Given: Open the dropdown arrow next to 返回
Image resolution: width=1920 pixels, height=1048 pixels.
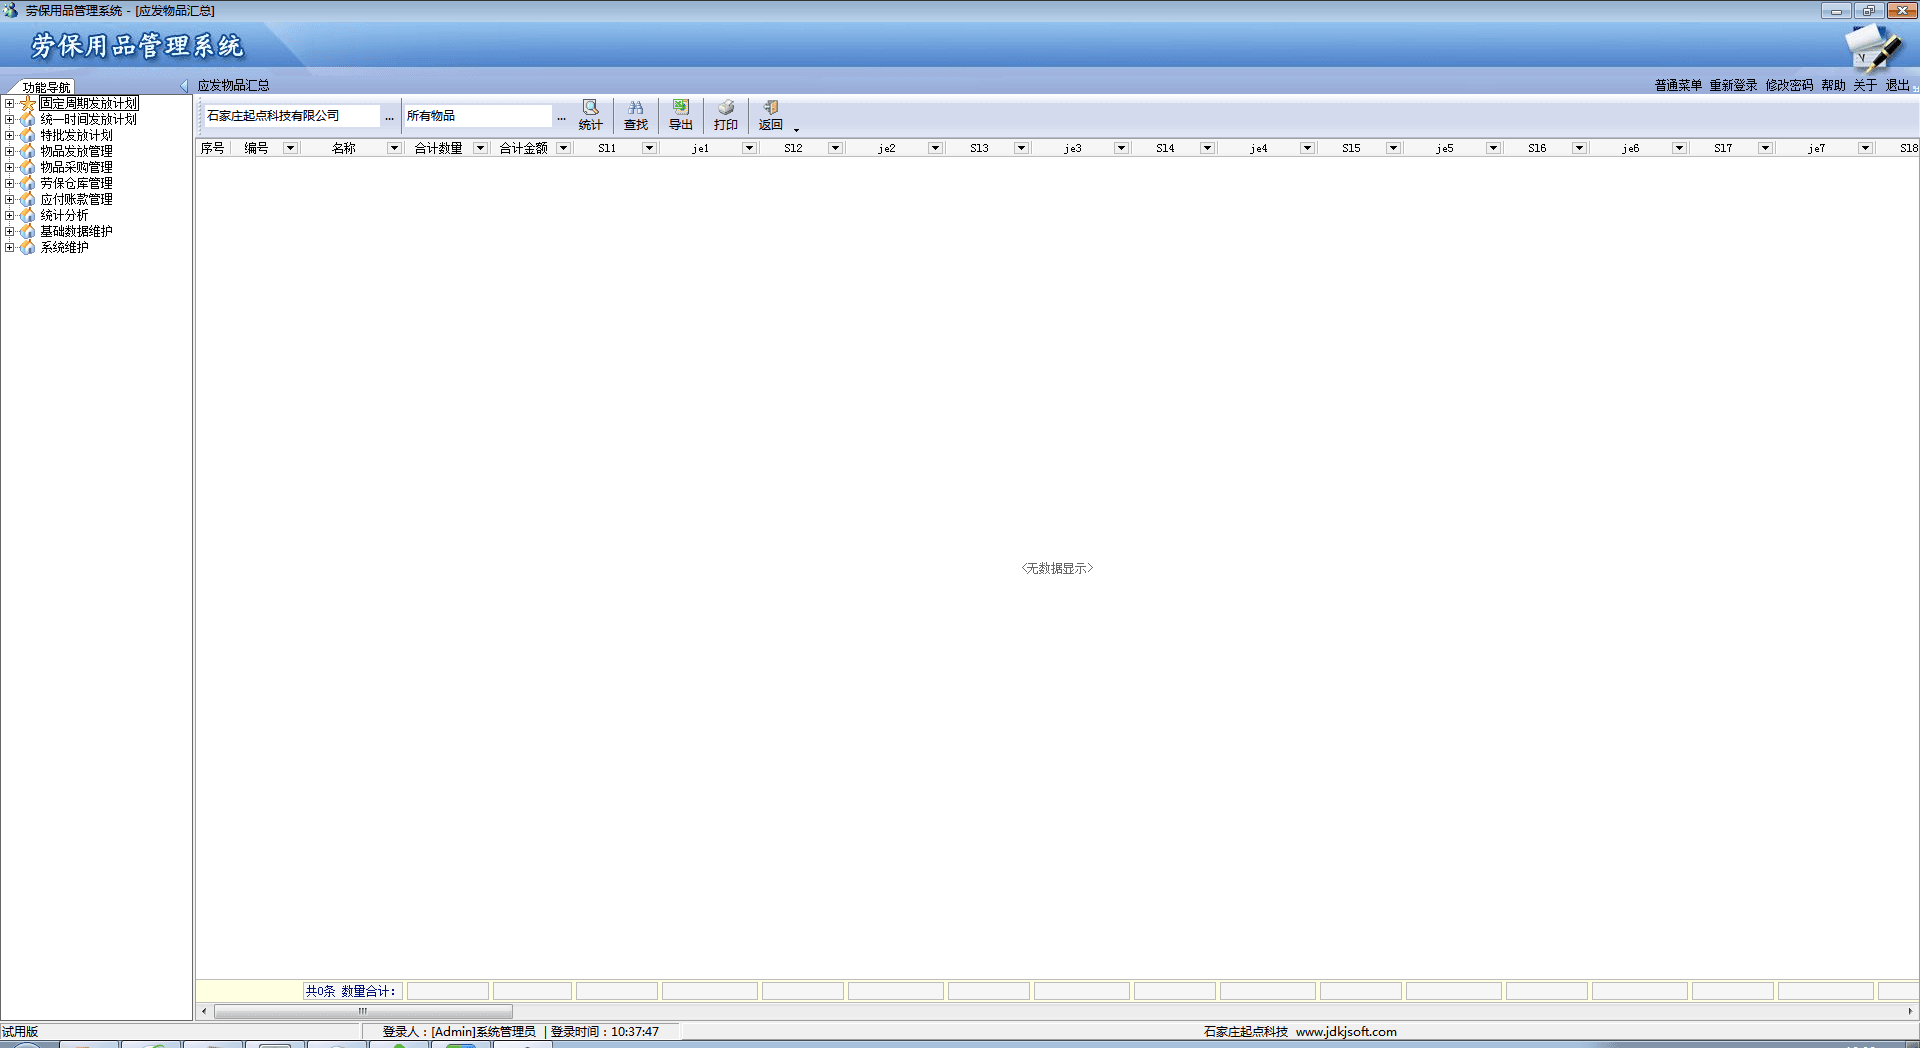Looking at the screenshot, I should click(x=797, y=129).
